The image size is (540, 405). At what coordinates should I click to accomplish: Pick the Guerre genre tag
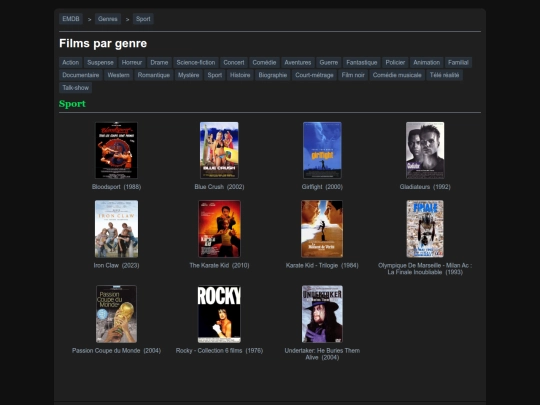tap(329, 63)
